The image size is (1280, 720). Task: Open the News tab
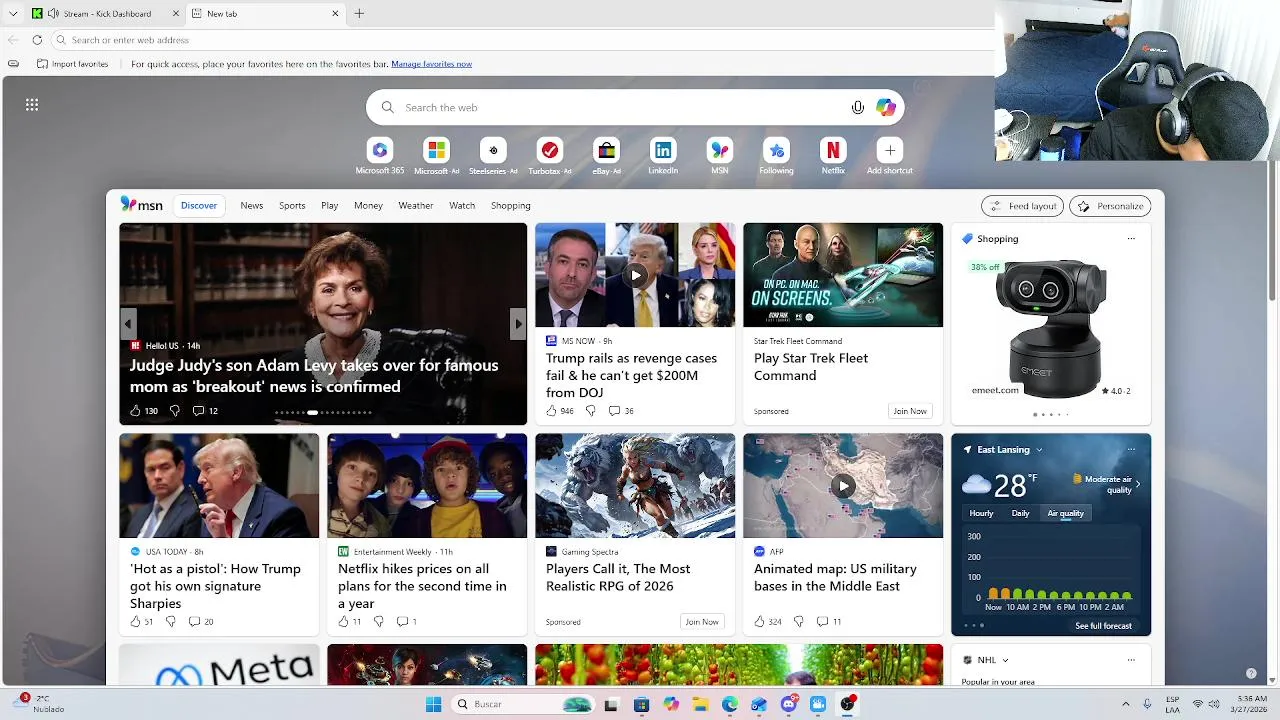coord(252,205)
